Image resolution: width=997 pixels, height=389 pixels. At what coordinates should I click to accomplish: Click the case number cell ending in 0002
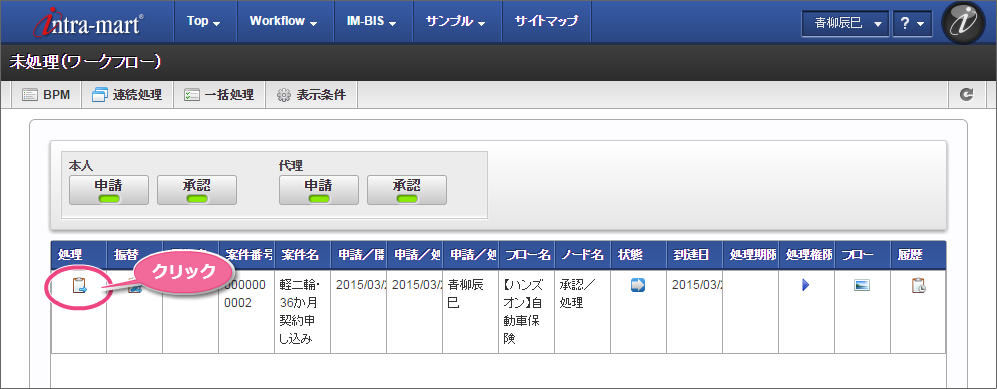(x=246, y=311)
